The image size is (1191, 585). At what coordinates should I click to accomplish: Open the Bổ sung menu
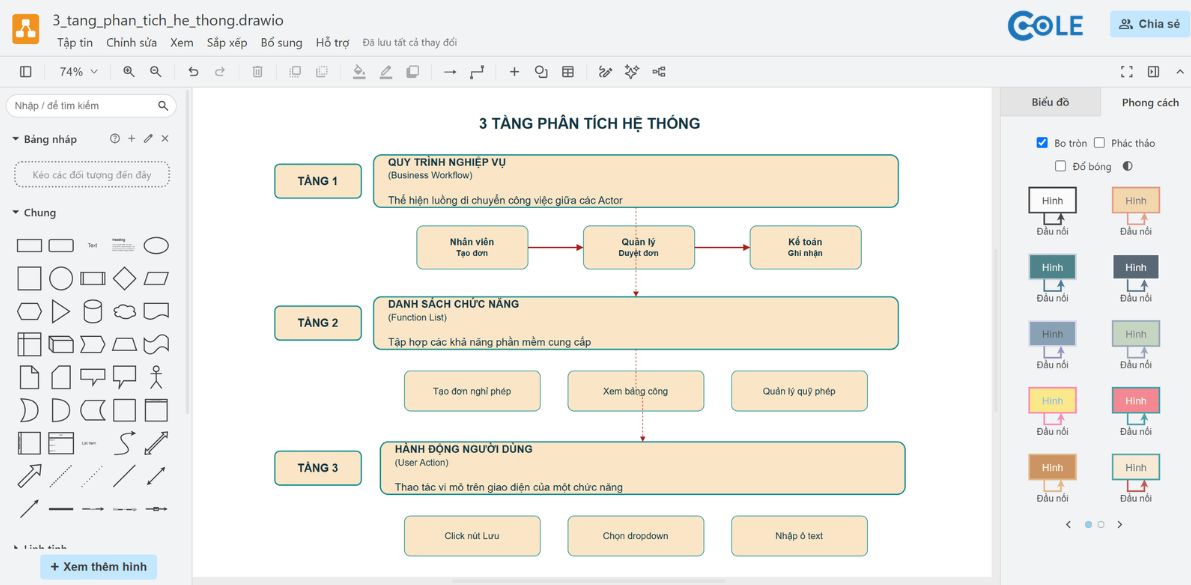[x=281, y=43]
